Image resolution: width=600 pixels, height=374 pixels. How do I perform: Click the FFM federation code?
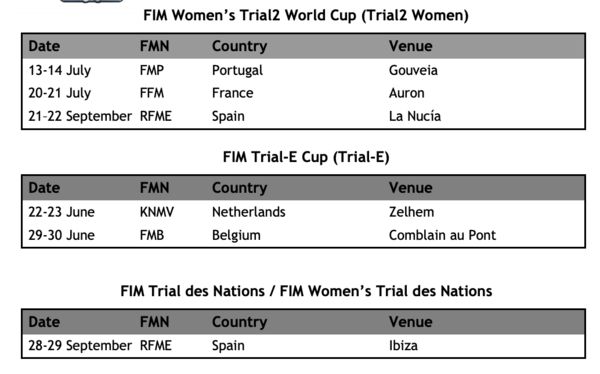pos(152,93)
